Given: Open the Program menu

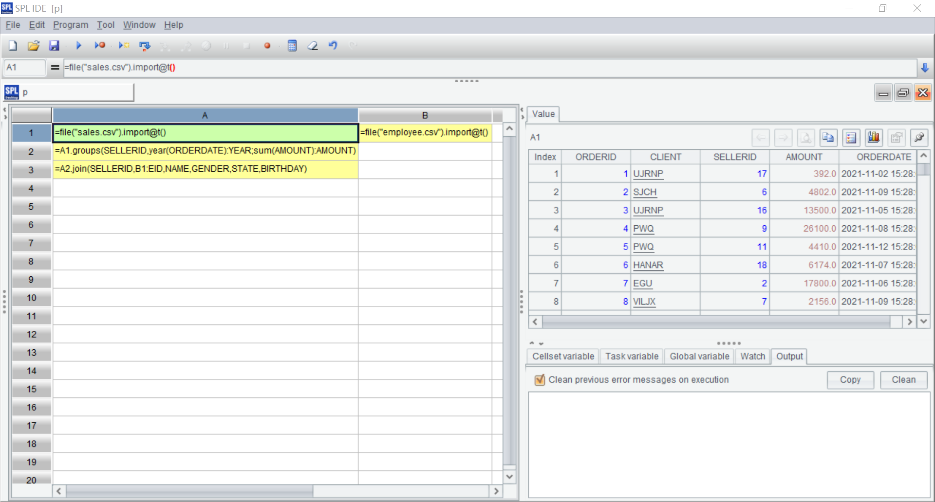Looking at the screenshot, I should 70,24.
